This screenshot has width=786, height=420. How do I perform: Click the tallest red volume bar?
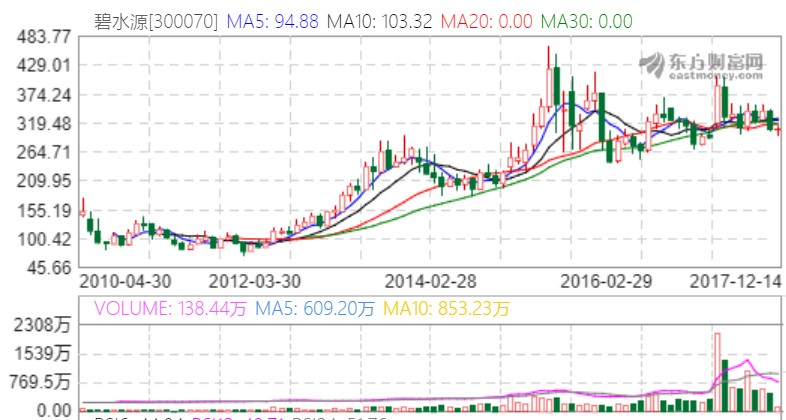[x=717, y=370]
